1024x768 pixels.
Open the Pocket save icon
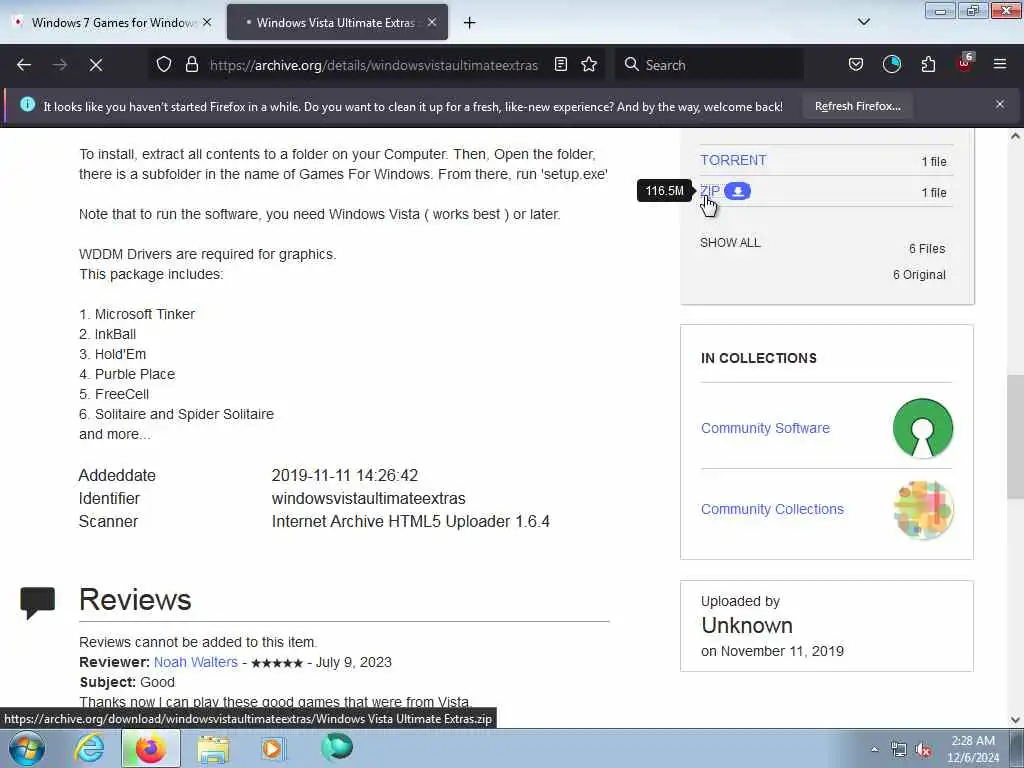tap(856, 65)
